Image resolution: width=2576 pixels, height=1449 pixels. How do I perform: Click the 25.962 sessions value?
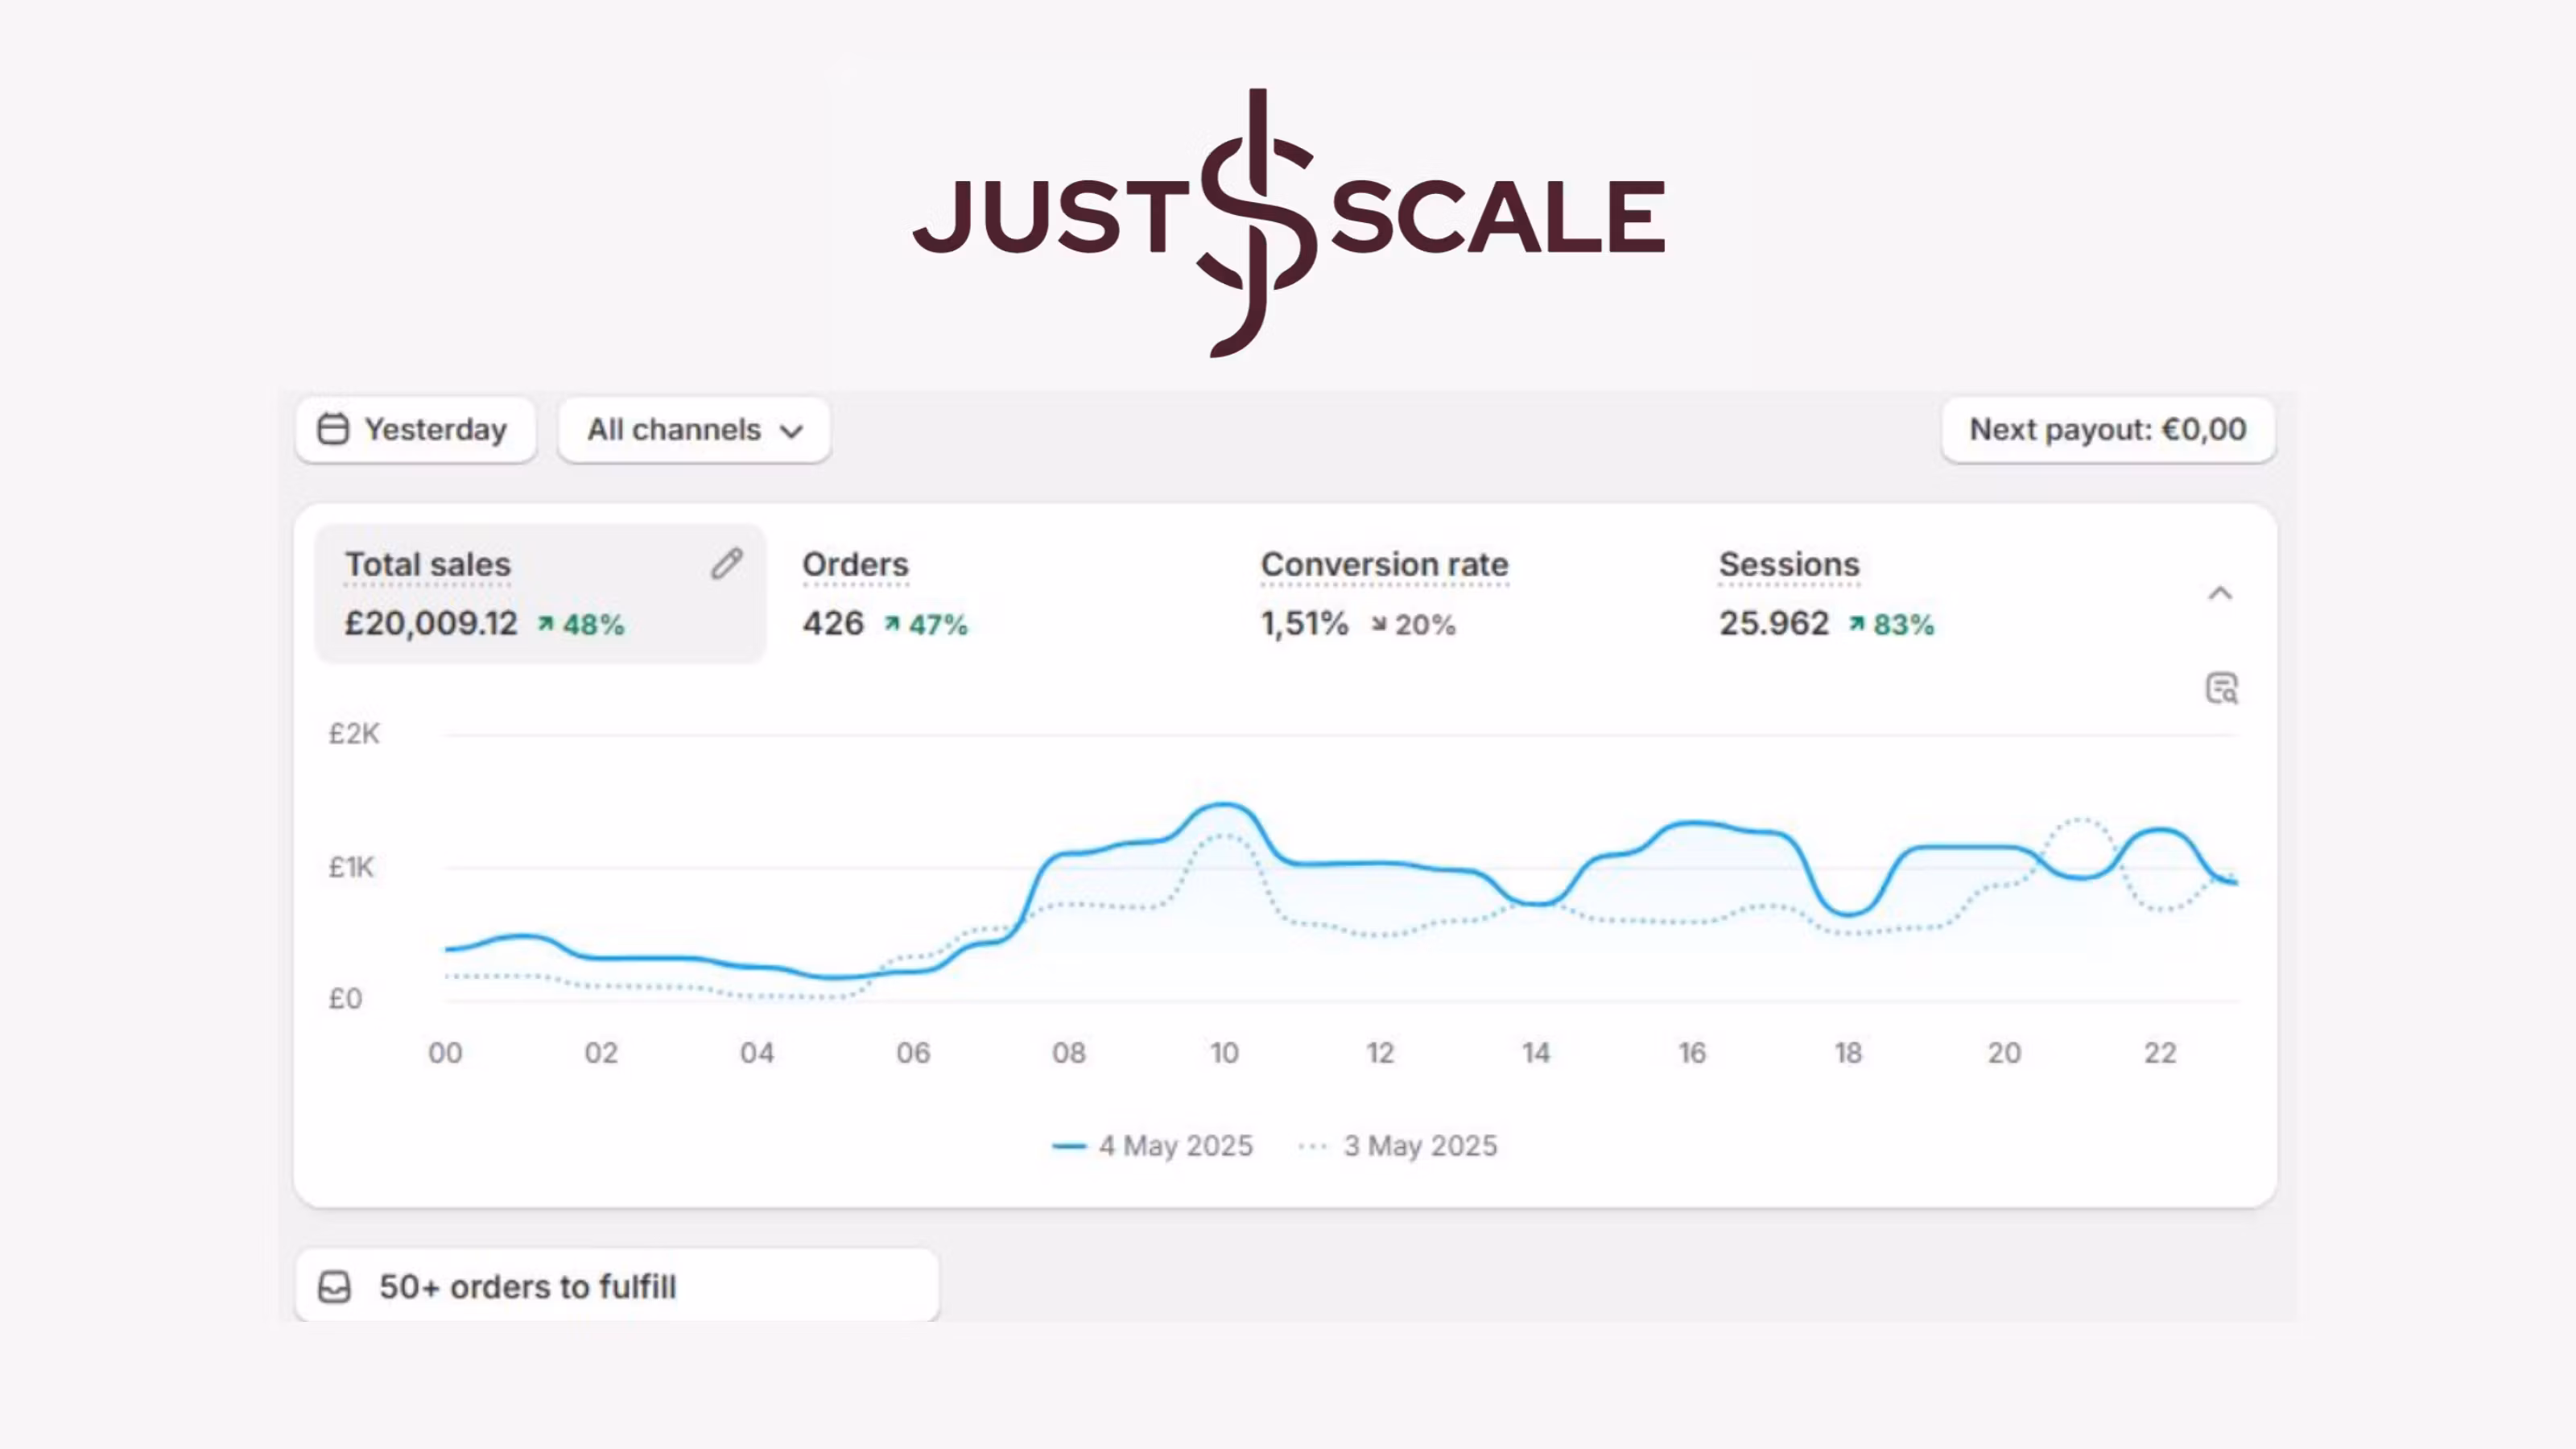[1773, 623]
